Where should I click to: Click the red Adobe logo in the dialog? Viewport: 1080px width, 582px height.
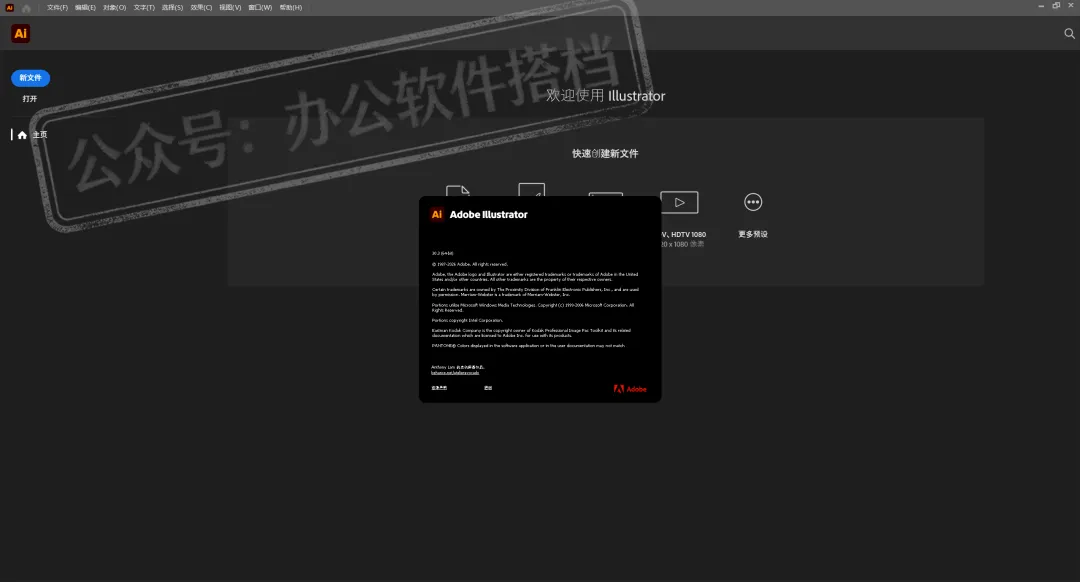(x=630, y=389)
